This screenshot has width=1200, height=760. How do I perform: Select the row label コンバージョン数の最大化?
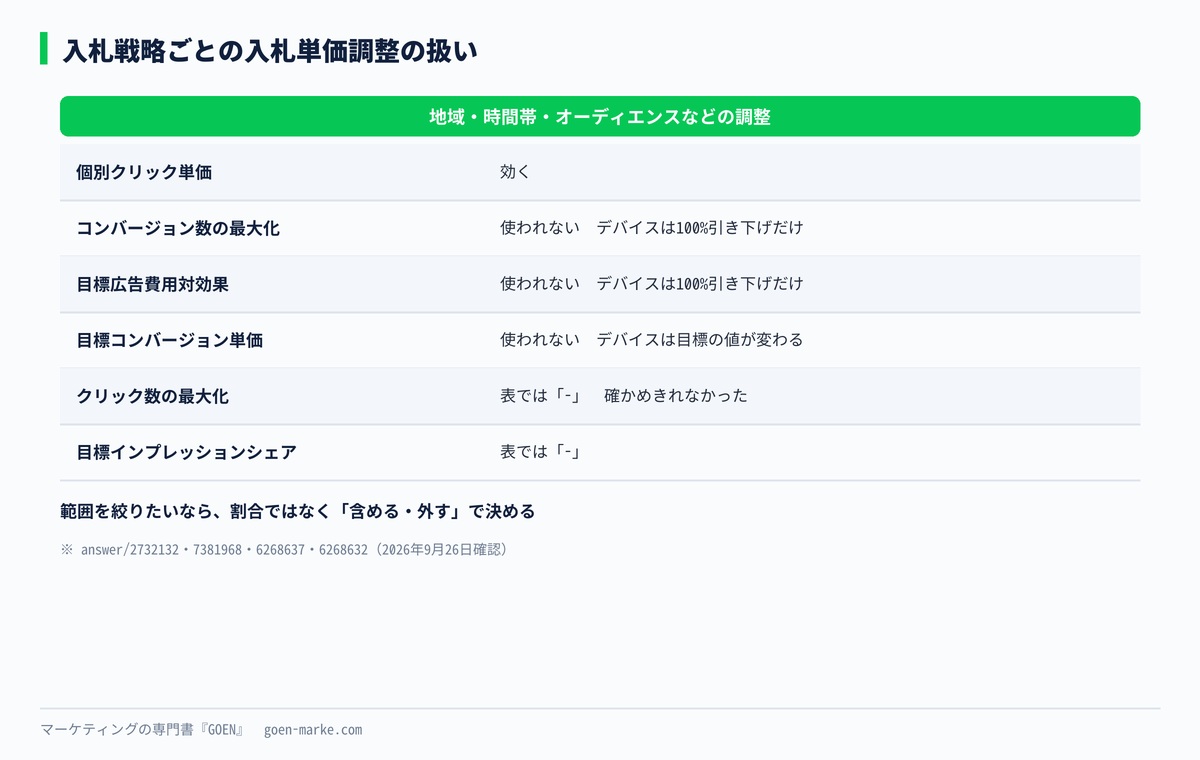pos(178,228)
